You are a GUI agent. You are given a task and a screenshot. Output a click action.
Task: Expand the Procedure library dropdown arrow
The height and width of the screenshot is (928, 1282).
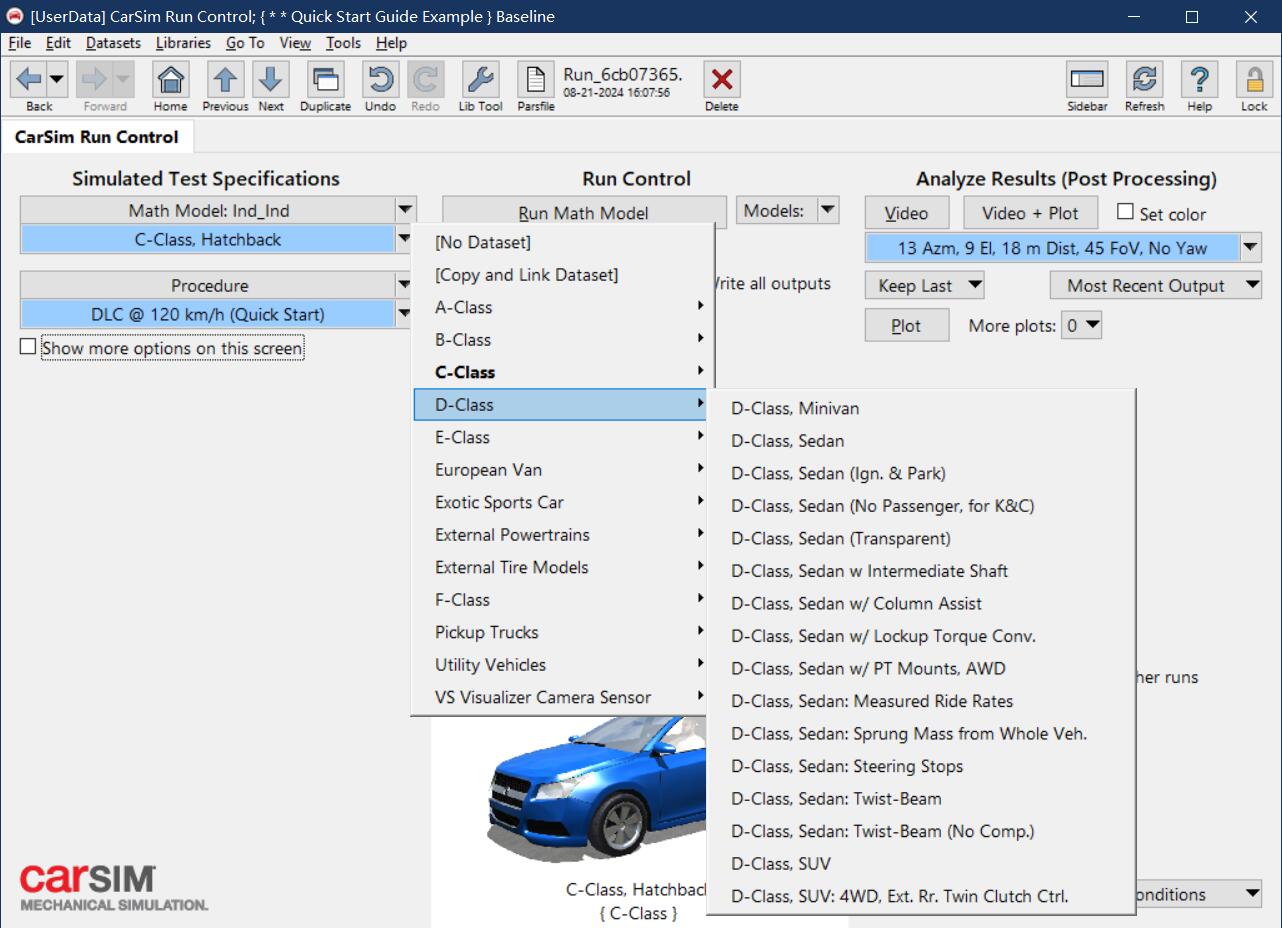pyautogui.click(x=405, y=285)
